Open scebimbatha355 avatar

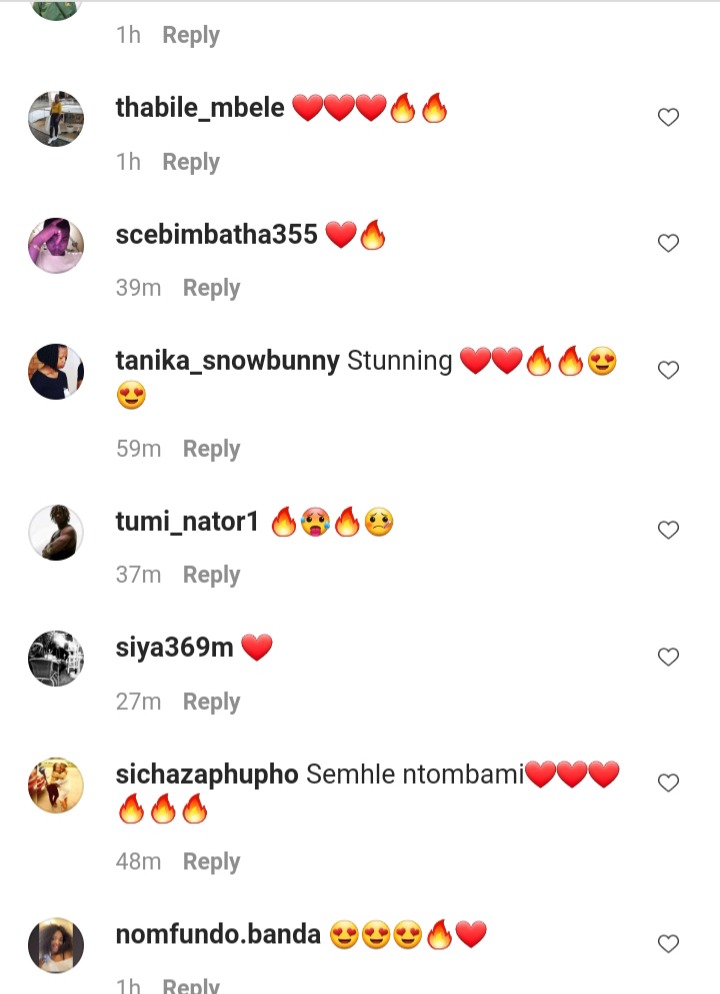pos(56,245)
